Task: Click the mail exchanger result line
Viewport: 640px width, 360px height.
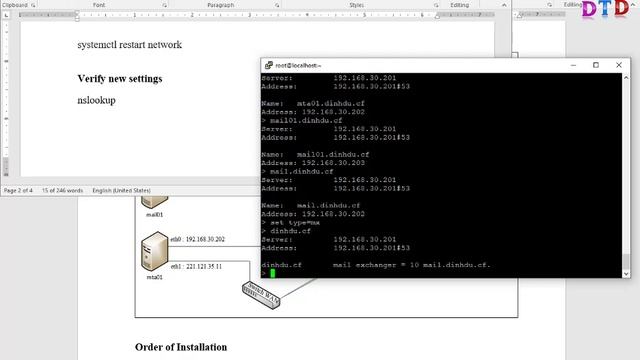Action: coord(376,265)
